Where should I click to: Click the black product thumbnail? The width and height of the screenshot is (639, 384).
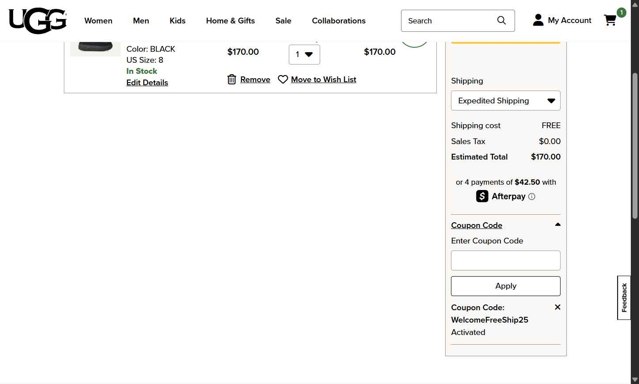coord(95,48)
